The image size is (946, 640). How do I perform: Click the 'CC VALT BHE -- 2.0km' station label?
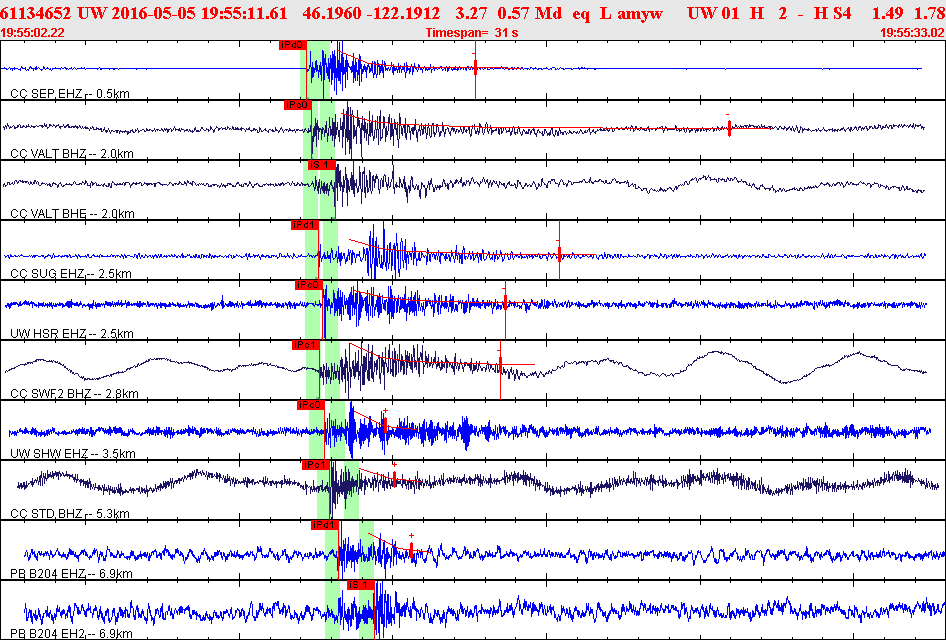(72, 213)
